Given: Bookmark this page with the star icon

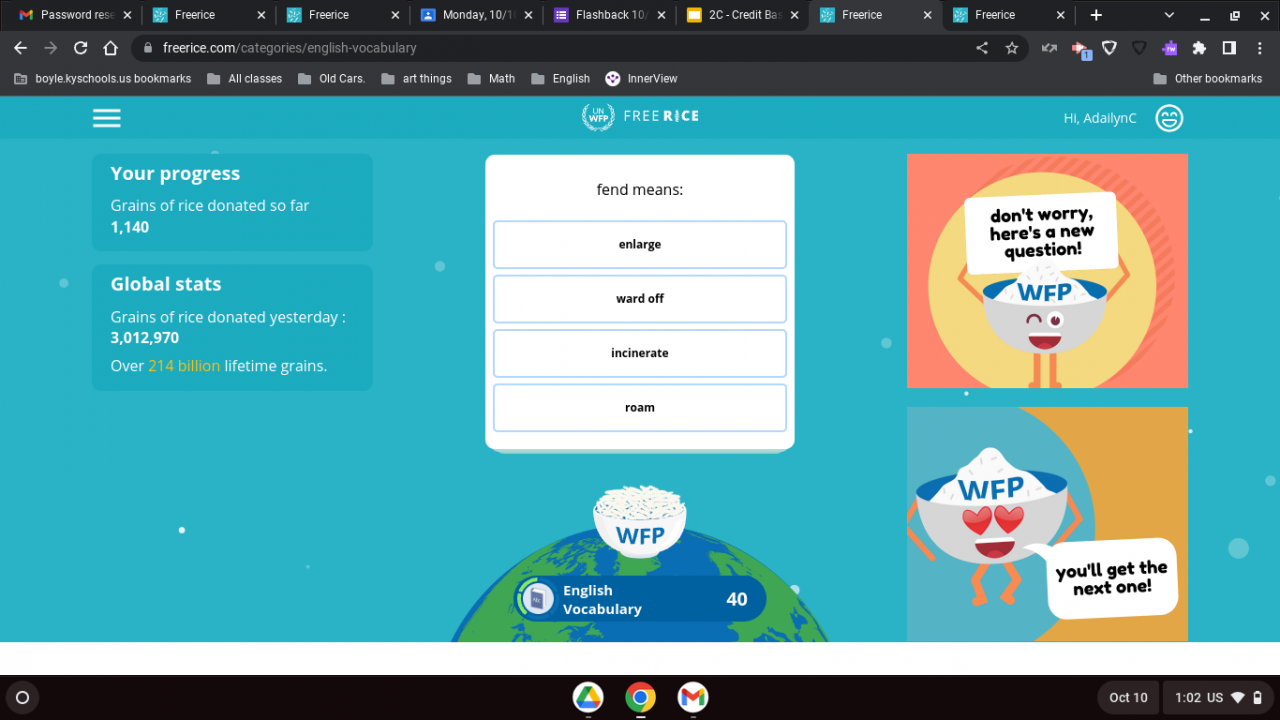Looking at the screenshot, I should [x=1012, y=48].
